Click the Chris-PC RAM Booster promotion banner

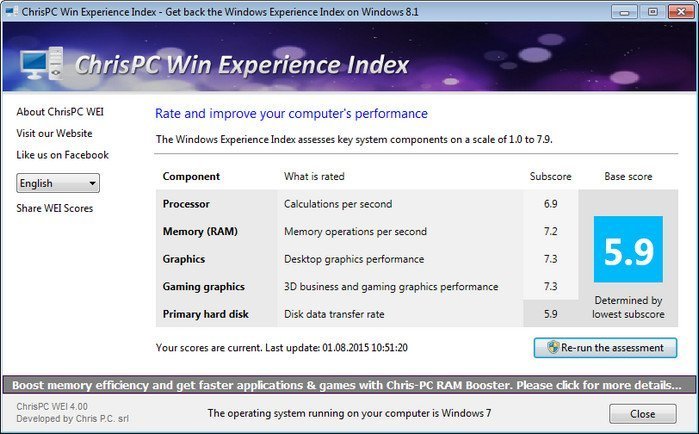[349, 384]
